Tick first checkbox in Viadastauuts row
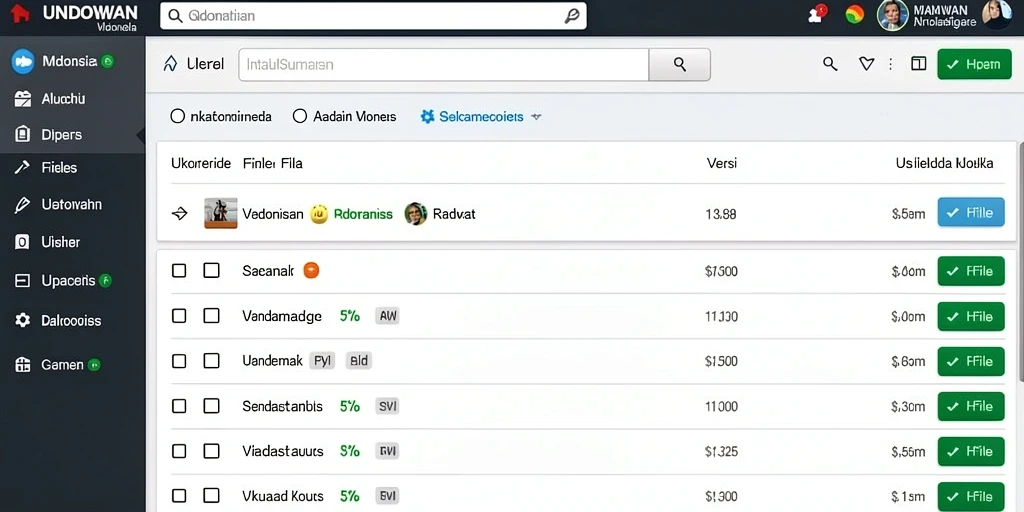The height and width of the screenshot is (512, 1024). tap(179, 451)
